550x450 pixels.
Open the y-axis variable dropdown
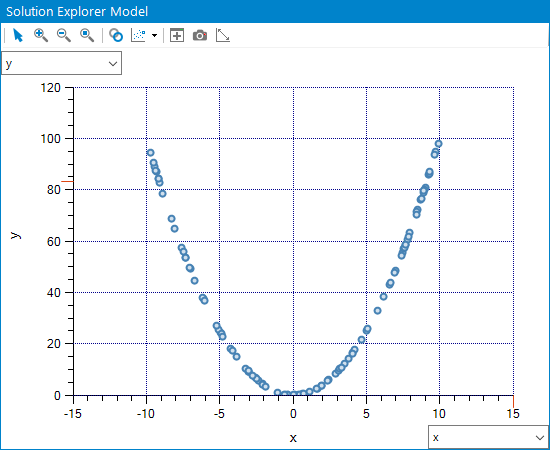[62, 63]
